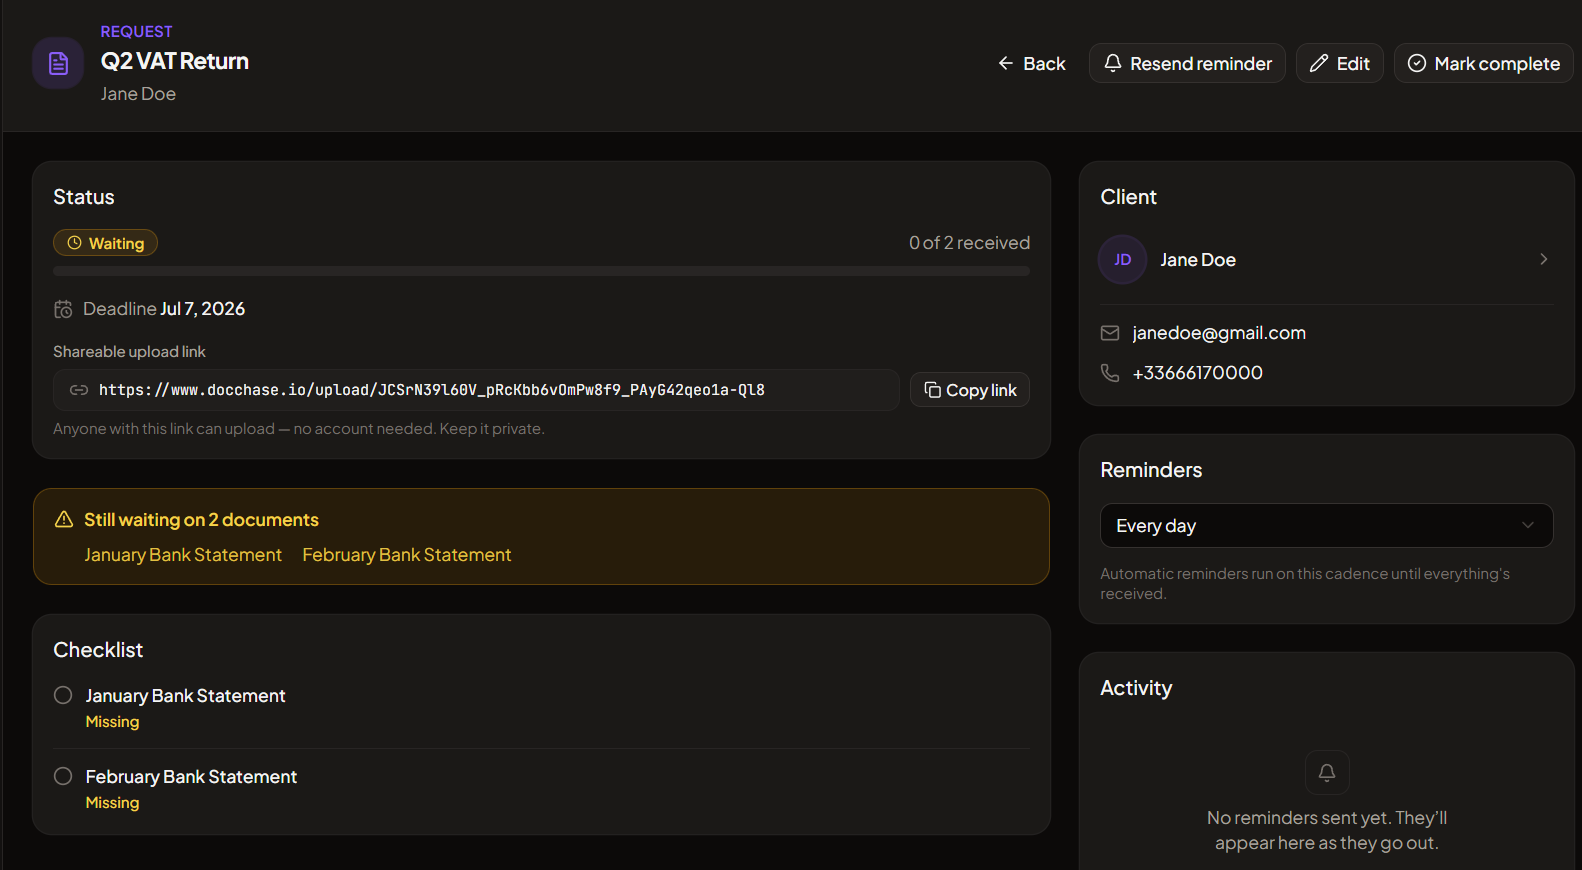Click the 0 of 2 received progress bar
Image resolution: width=1582 pixels, height=870 pixels.
pos(541,271)
